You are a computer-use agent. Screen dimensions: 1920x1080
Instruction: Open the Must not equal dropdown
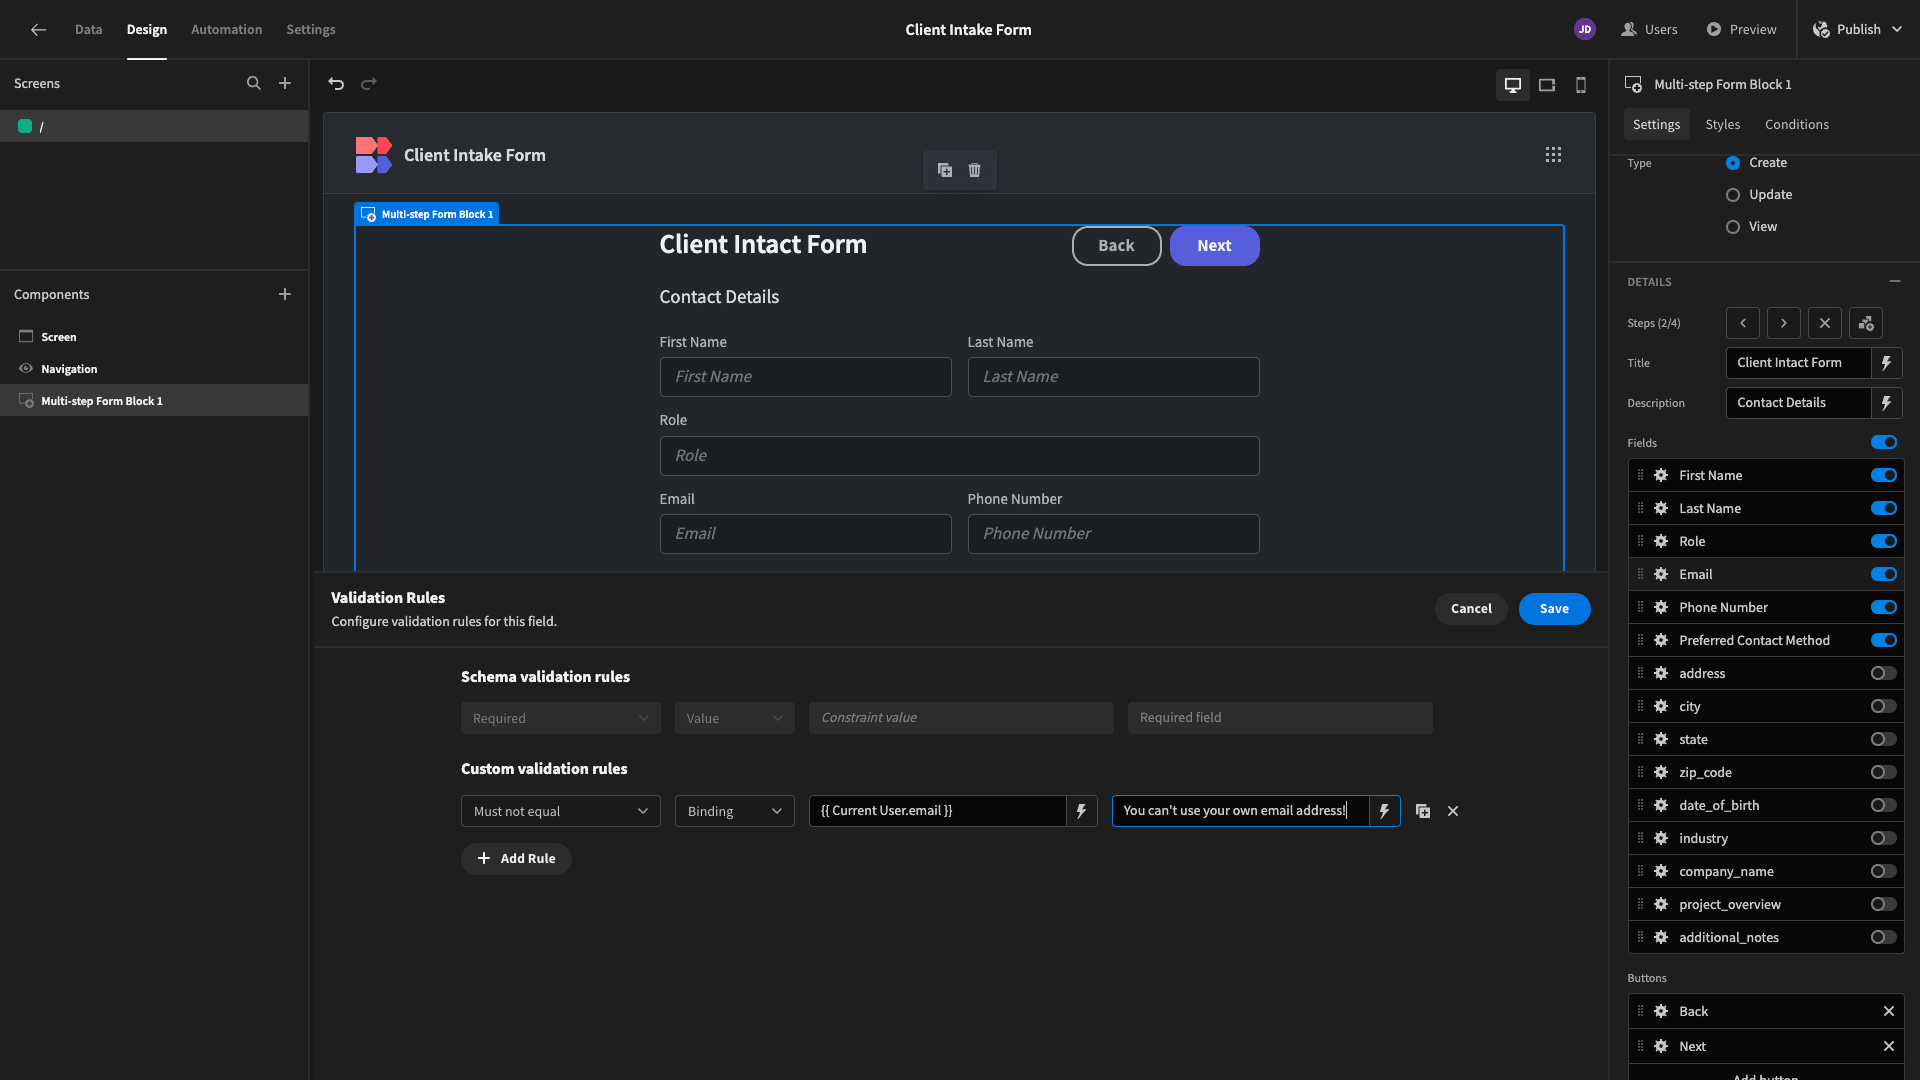561,811
